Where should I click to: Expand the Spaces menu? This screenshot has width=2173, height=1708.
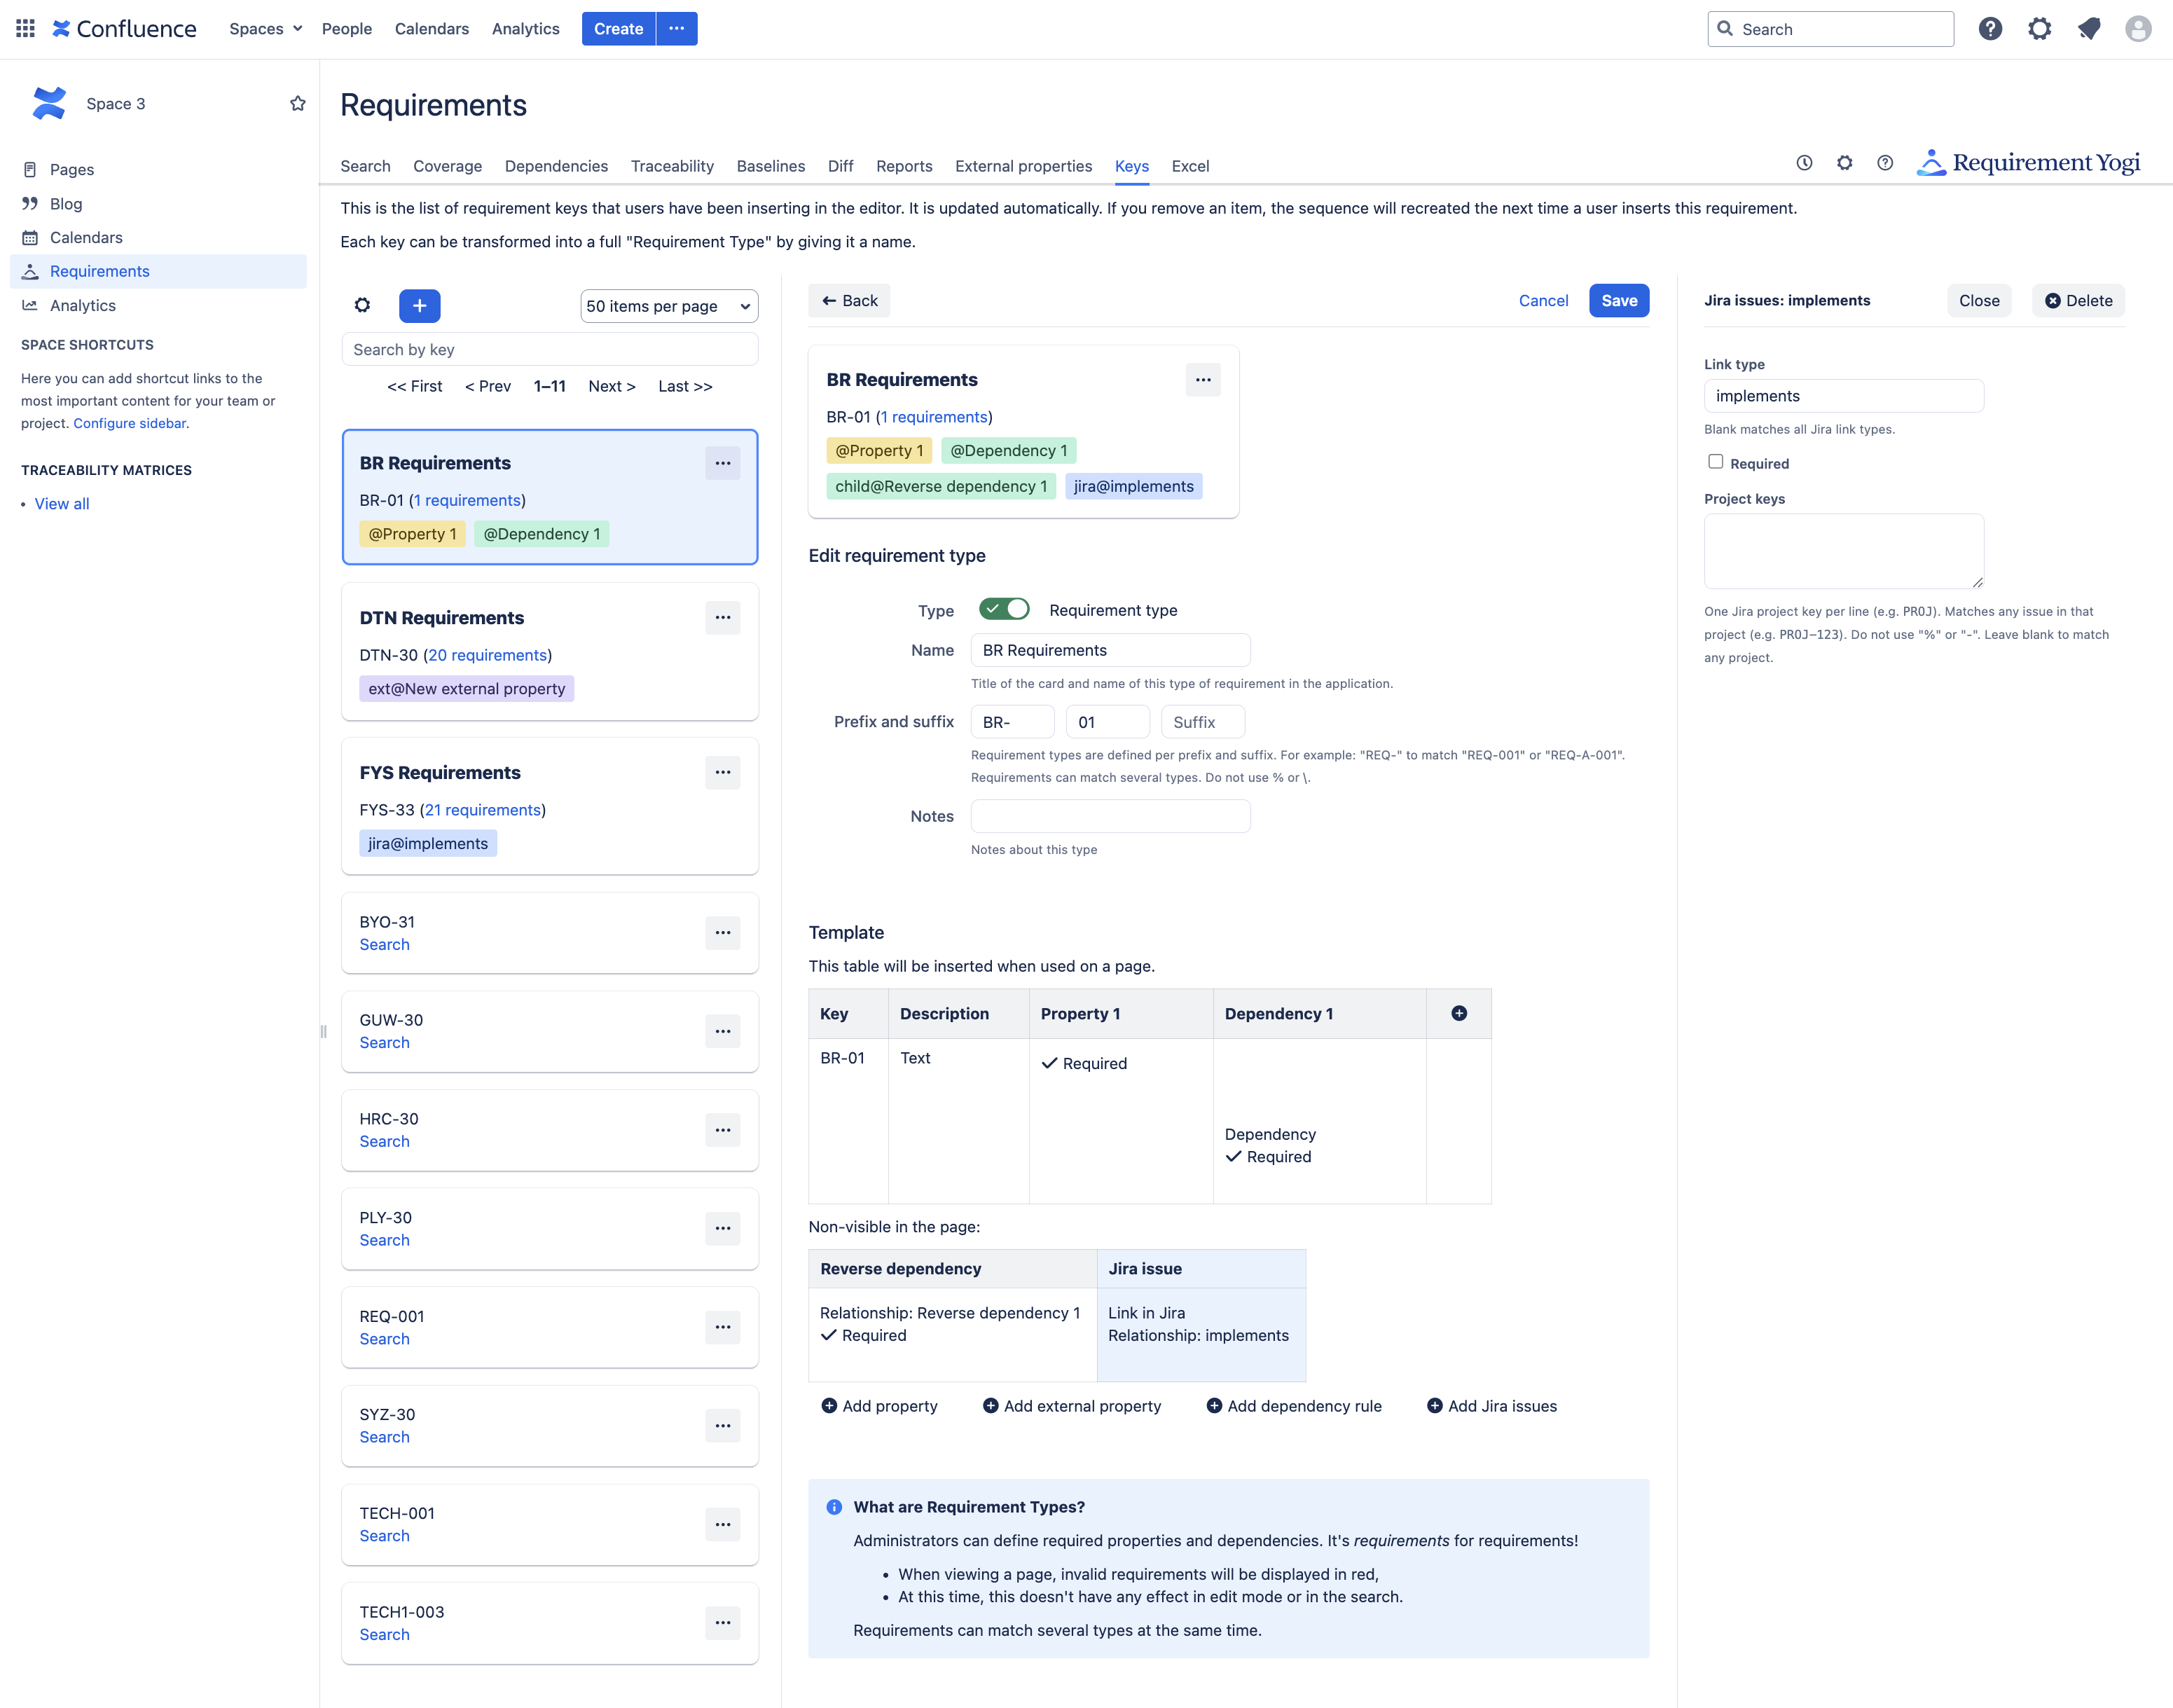point(265,28)
